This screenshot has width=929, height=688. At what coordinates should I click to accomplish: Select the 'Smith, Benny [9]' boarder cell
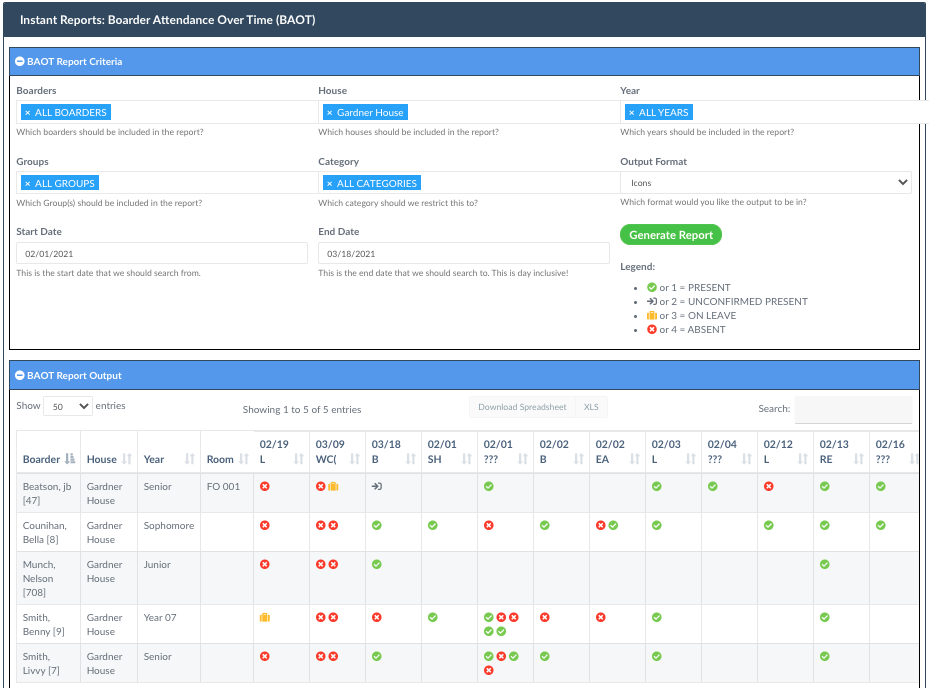pos(49,624)
